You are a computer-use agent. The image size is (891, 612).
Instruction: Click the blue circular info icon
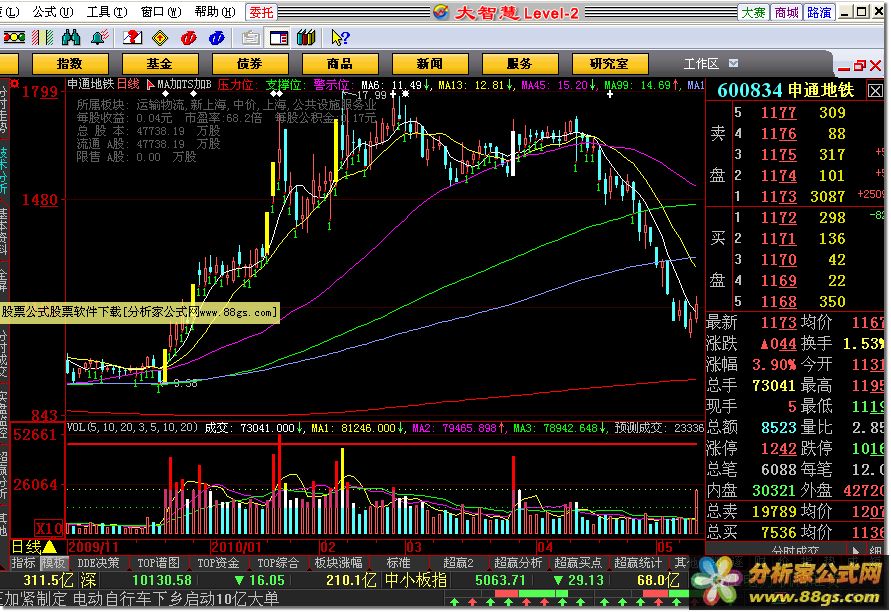click(216, 38)
